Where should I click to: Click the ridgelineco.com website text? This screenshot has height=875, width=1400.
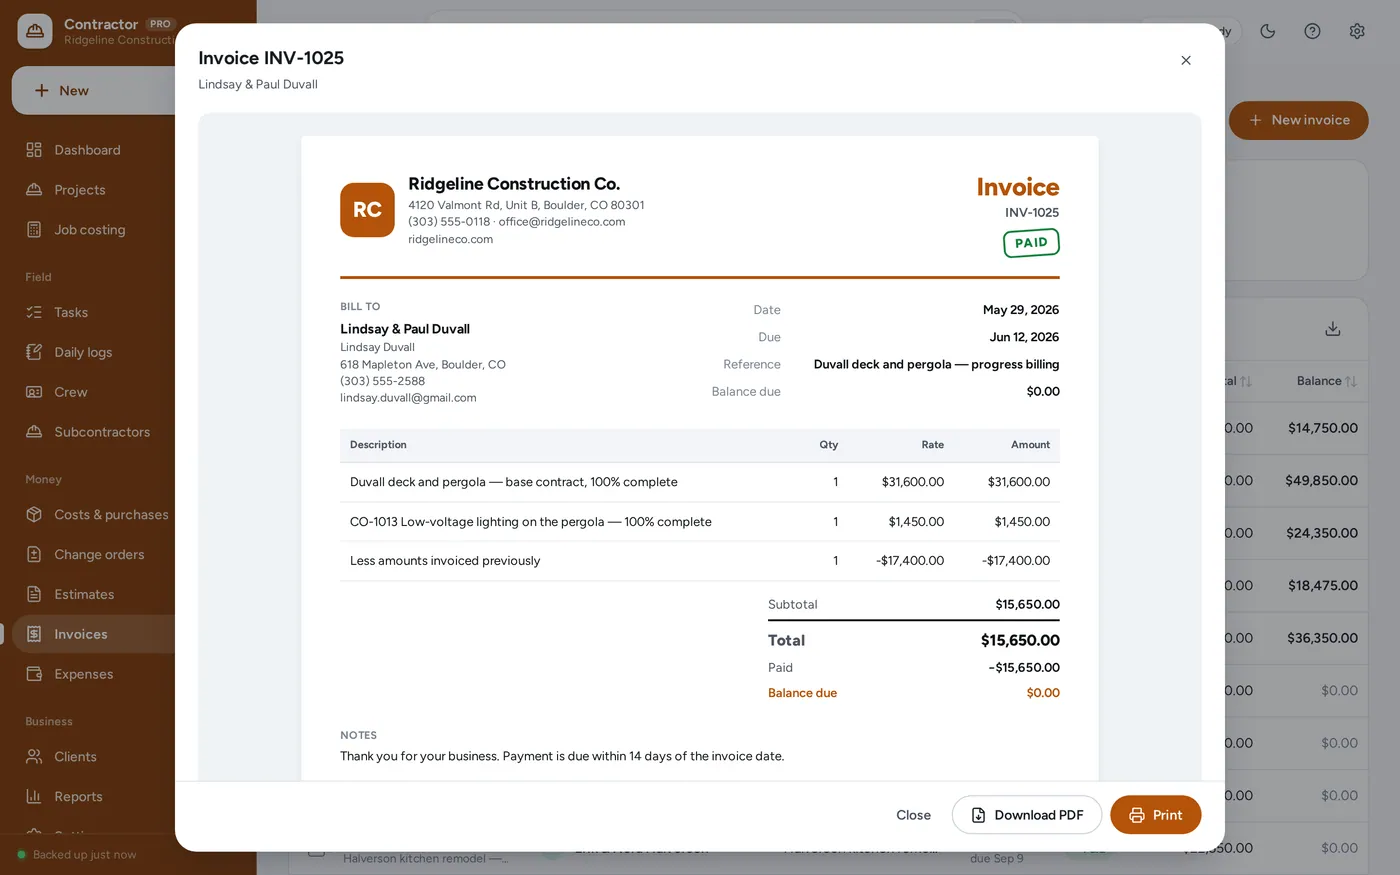coord(450,240)
